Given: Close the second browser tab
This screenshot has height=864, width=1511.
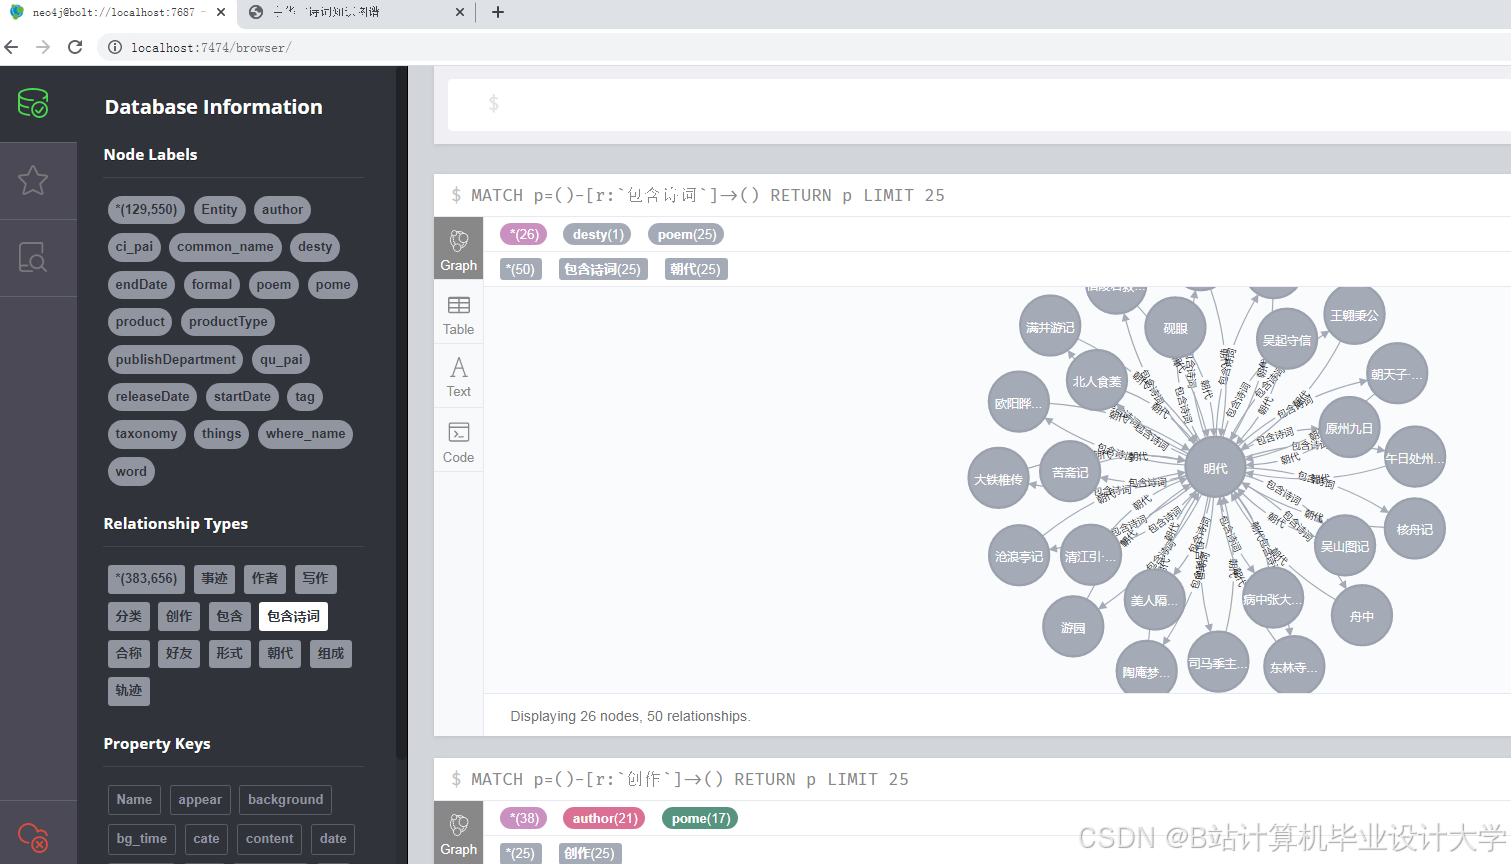Looking at the screenshot, I should click(x=460, y=12).
